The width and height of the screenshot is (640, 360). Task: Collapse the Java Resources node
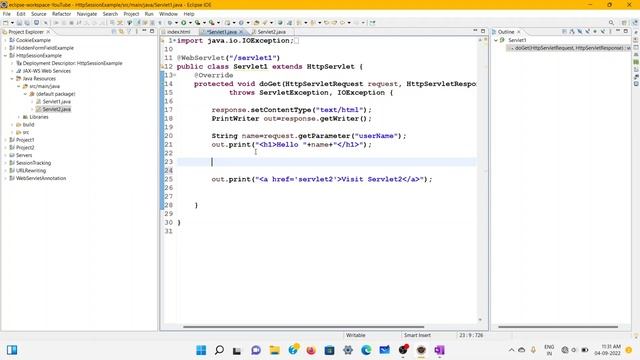12,78
